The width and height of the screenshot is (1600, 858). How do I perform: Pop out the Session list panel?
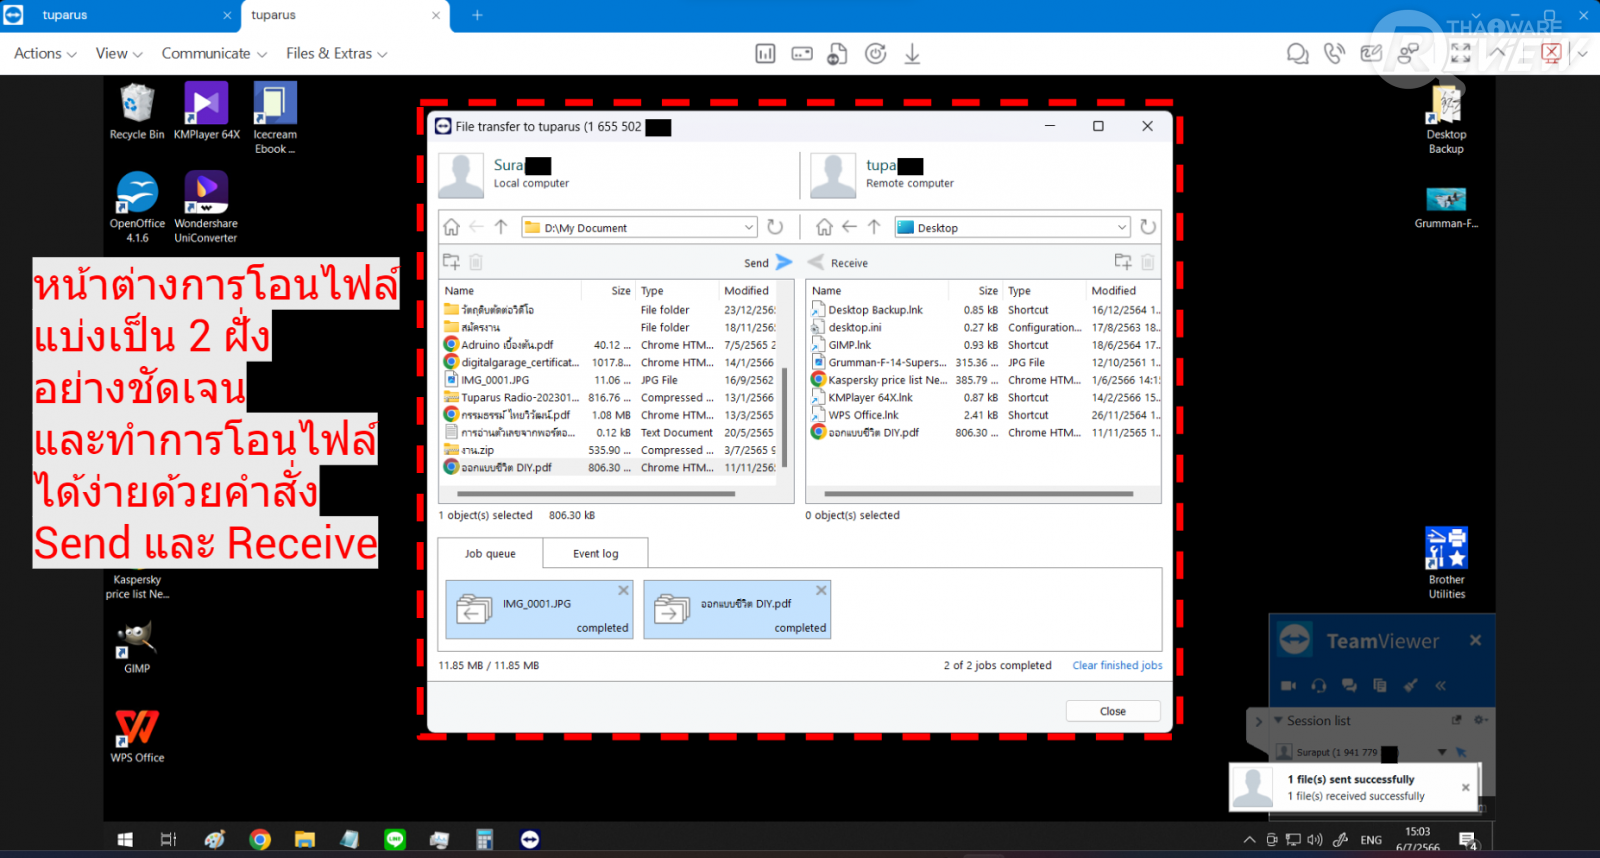coord(1456,720)
